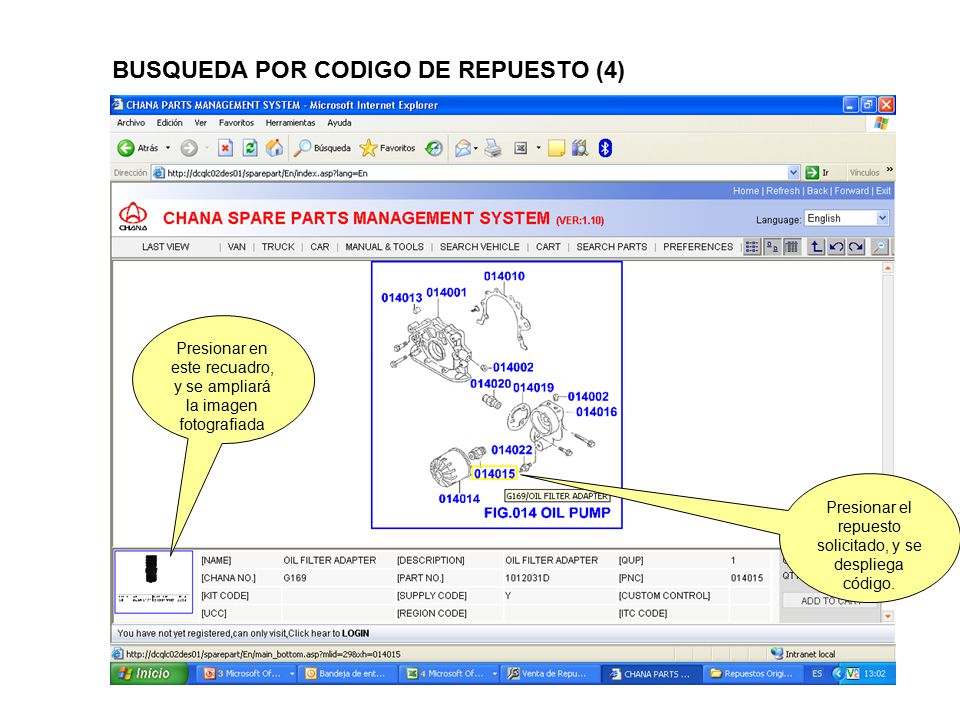Open the CART tab
Image resolution: width=960 pixels, height=720 pixels.
pos(548,247)
